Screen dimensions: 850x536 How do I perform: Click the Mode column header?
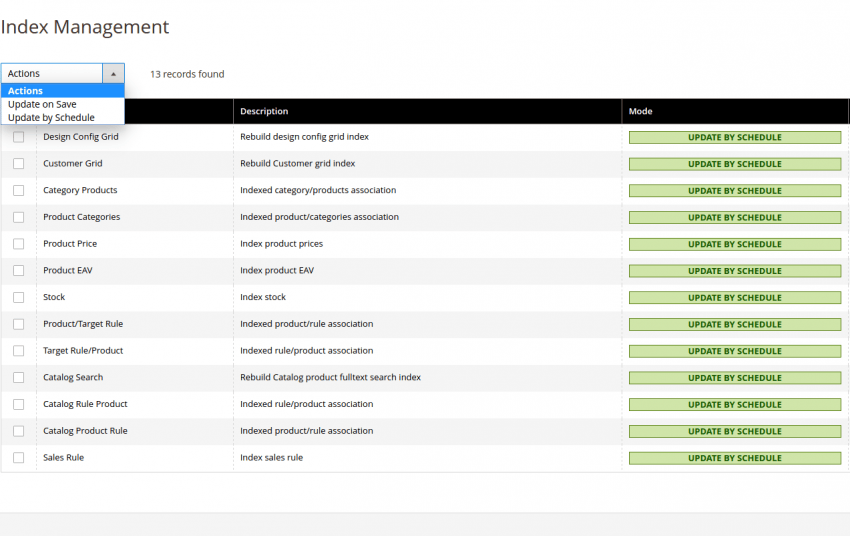pos(735,111)
